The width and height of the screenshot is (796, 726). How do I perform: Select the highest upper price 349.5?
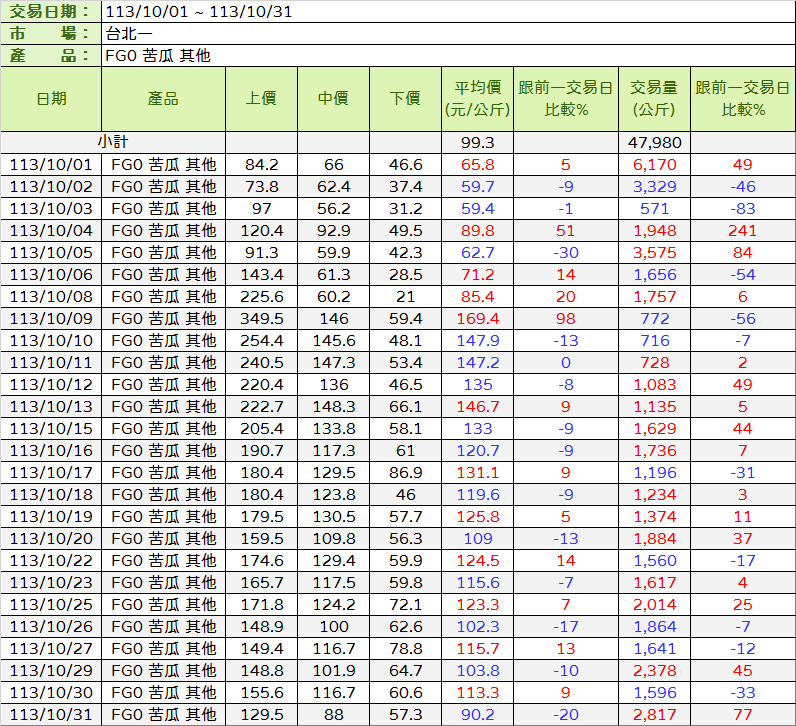(261, 318)
